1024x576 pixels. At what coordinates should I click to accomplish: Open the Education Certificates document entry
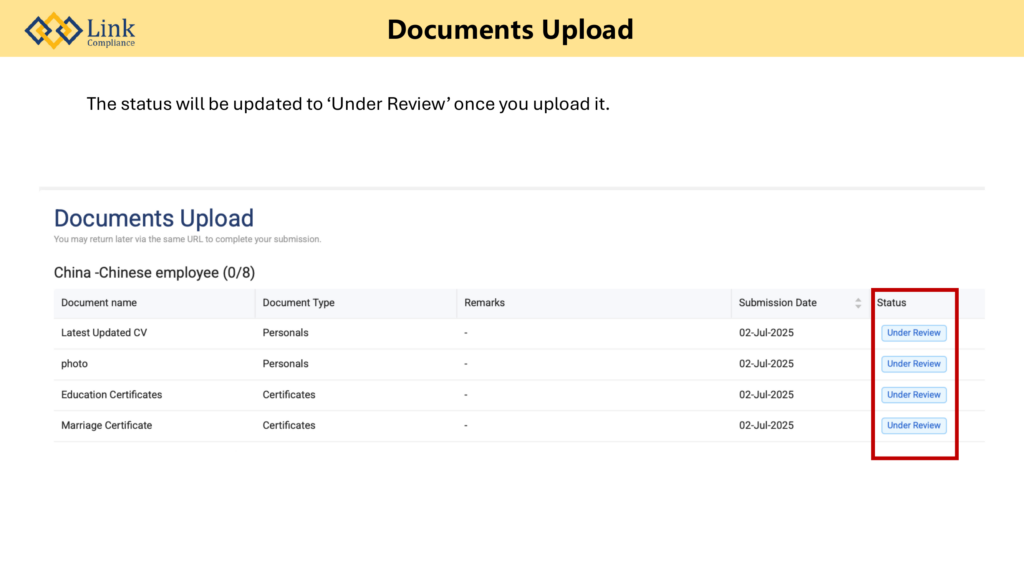[111, 395]
